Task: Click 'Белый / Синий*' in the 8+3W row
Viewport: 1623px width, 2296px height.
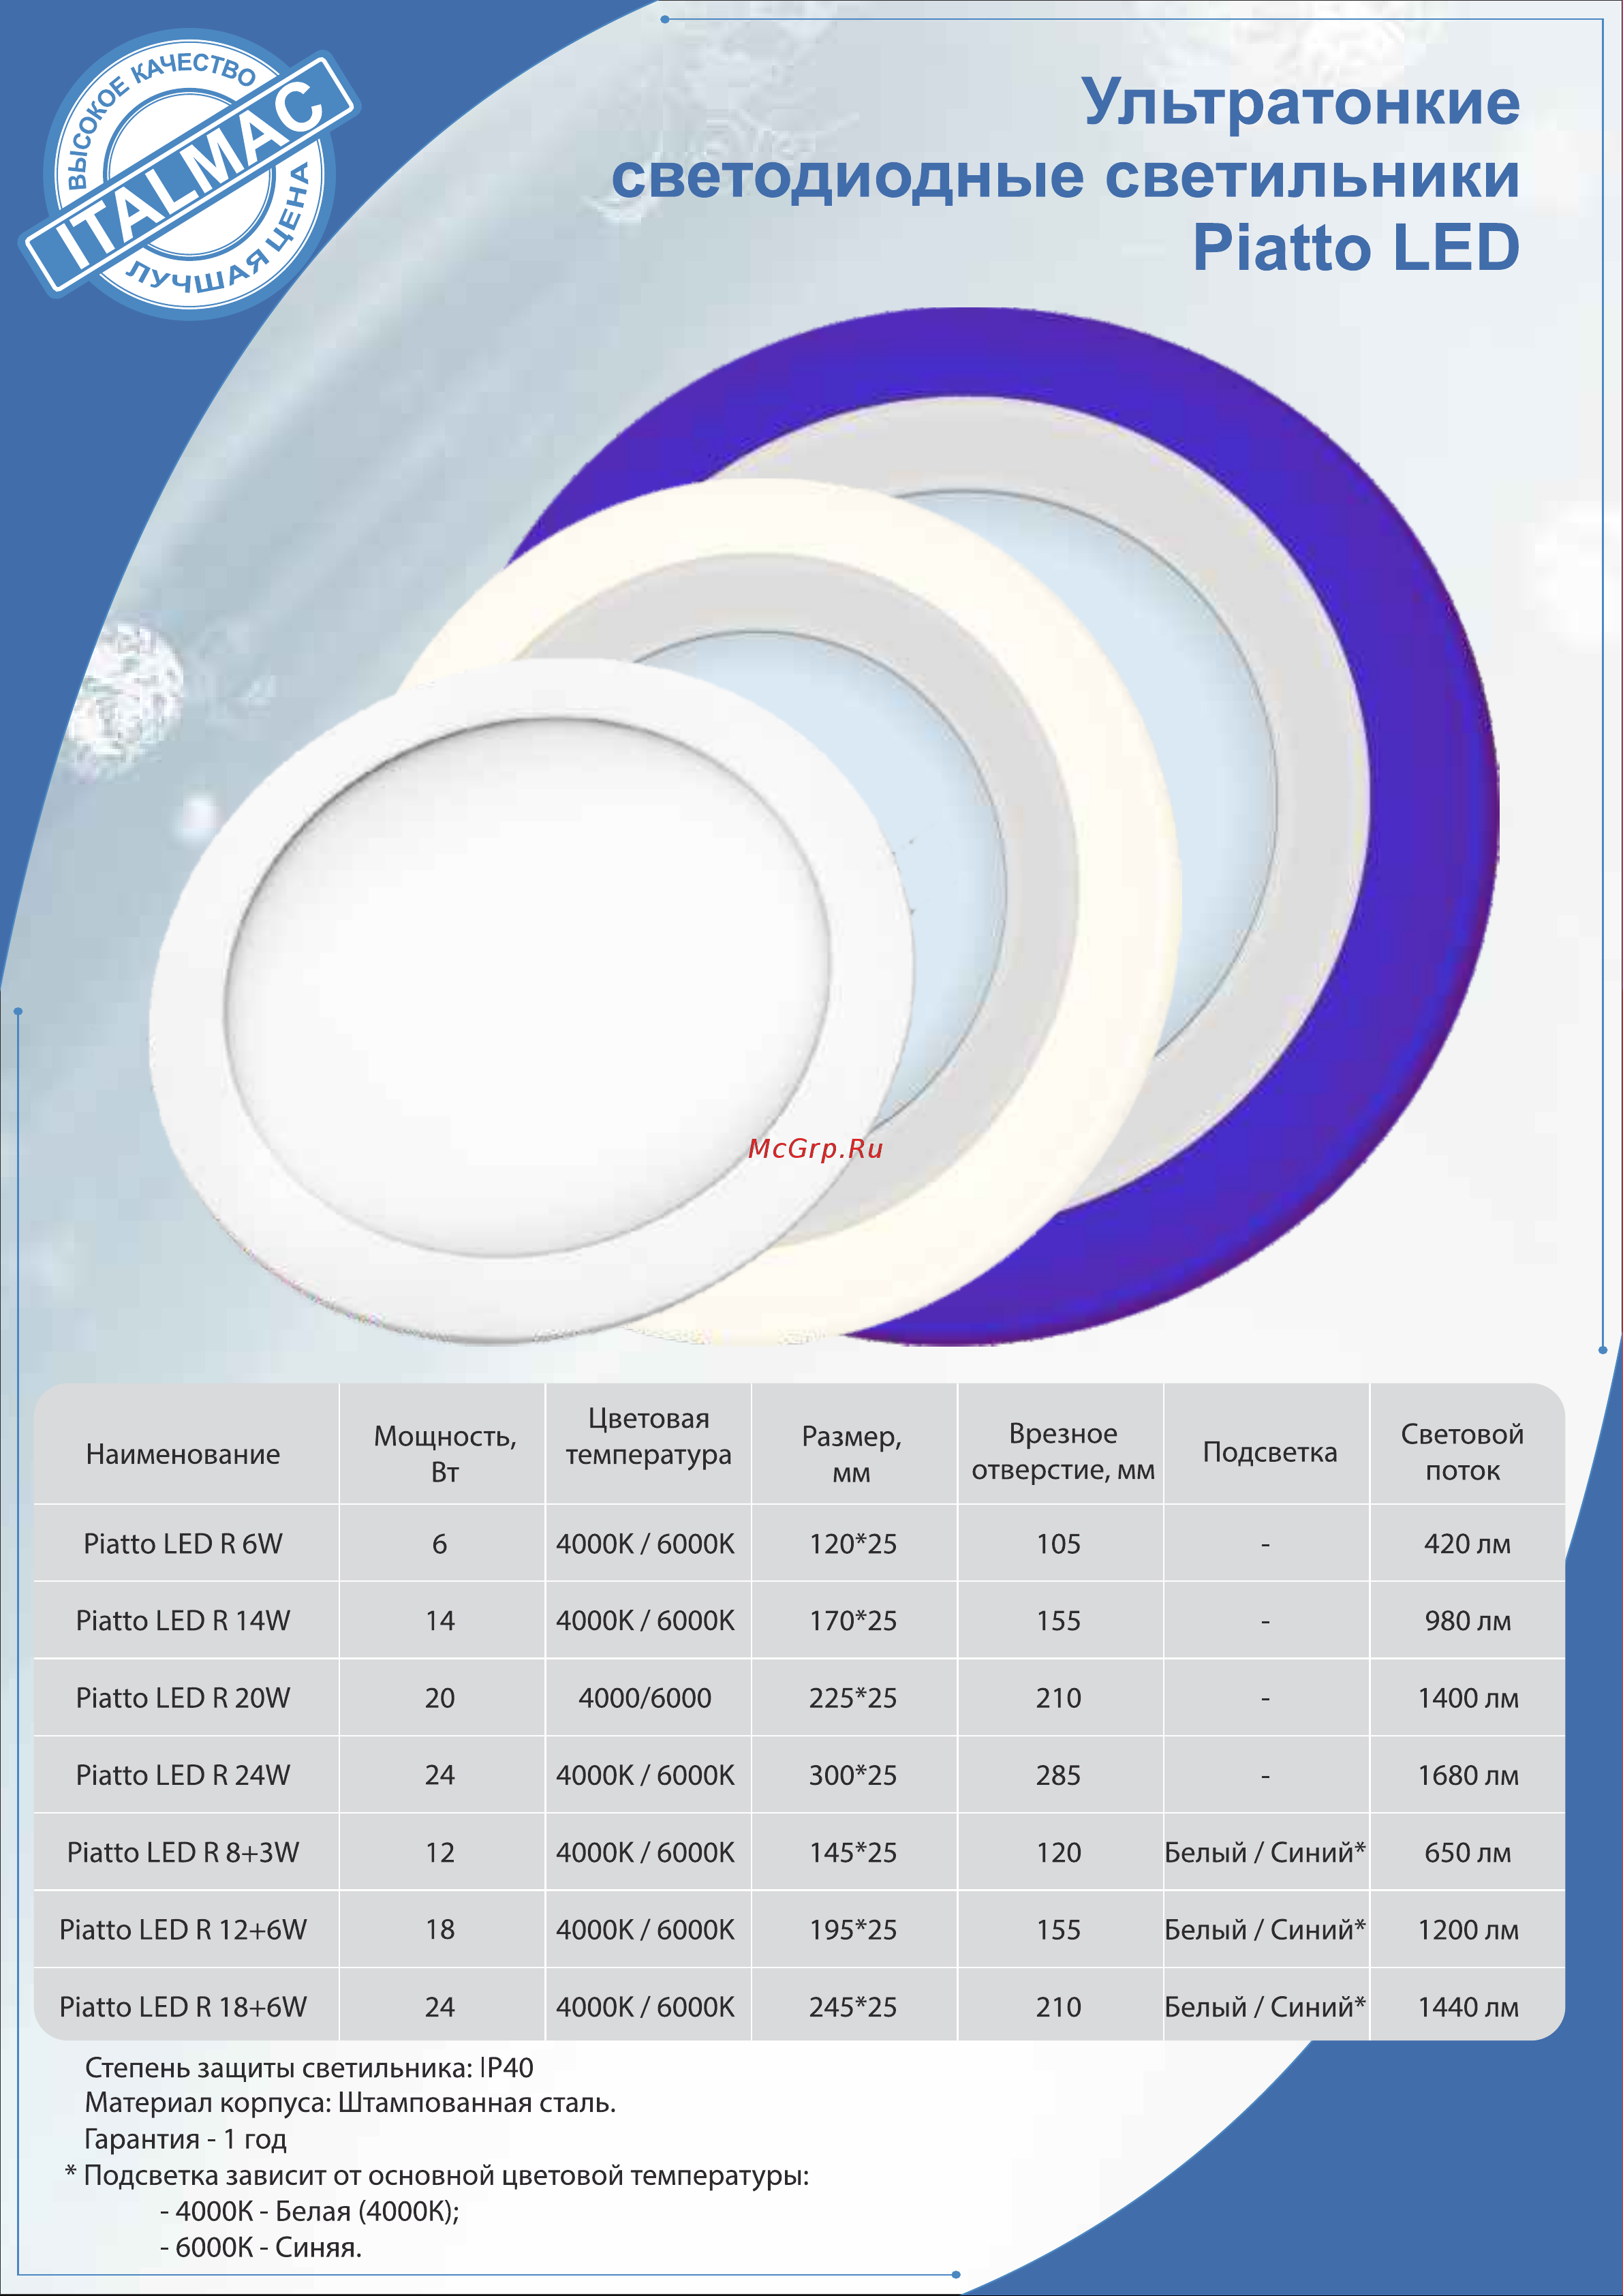Action: [x=1265, y=1853]
